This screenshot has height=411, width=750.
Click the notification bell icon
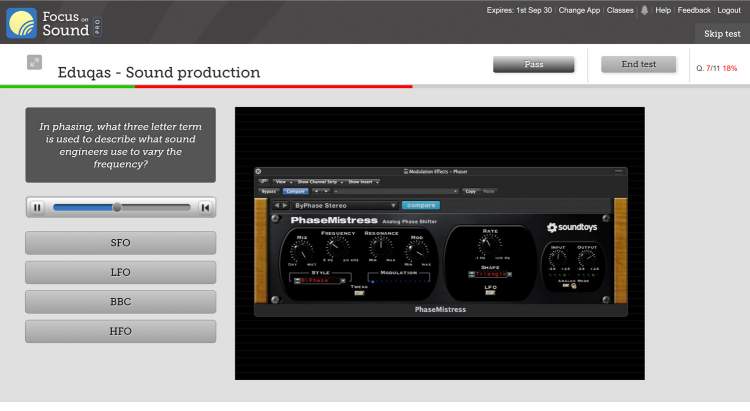(x=644, y=10)
